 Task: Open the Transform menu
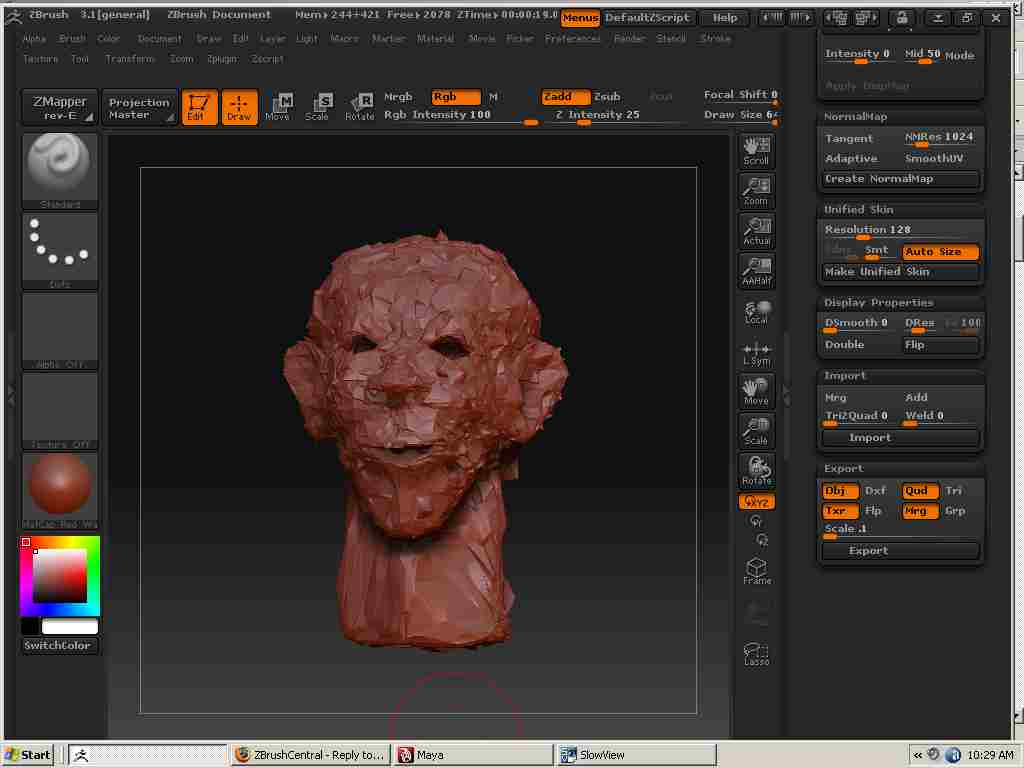tap(130, 59)
